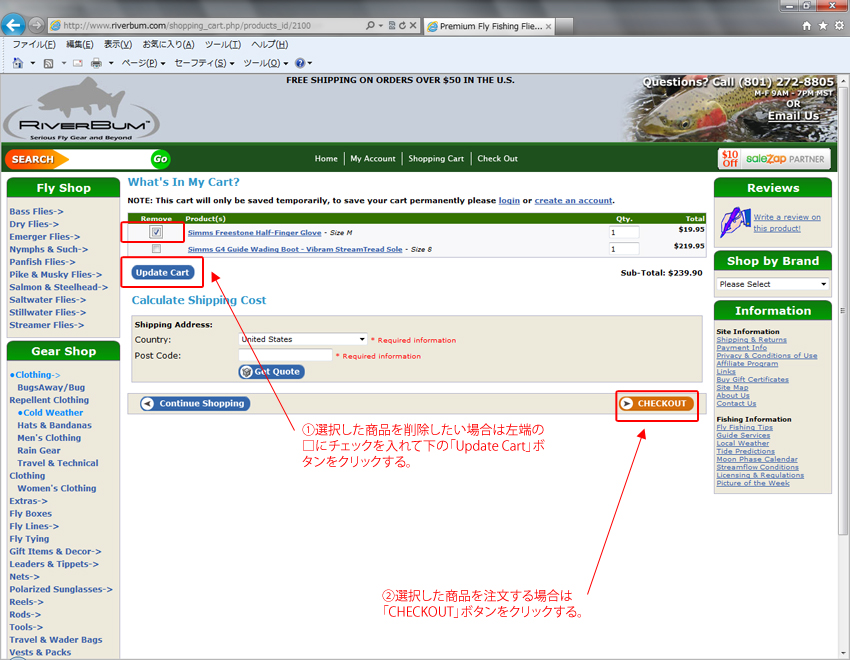
Task: Toggle compatibility view icon in address bar
Action: pyautogui.click(x=392, y=25)
